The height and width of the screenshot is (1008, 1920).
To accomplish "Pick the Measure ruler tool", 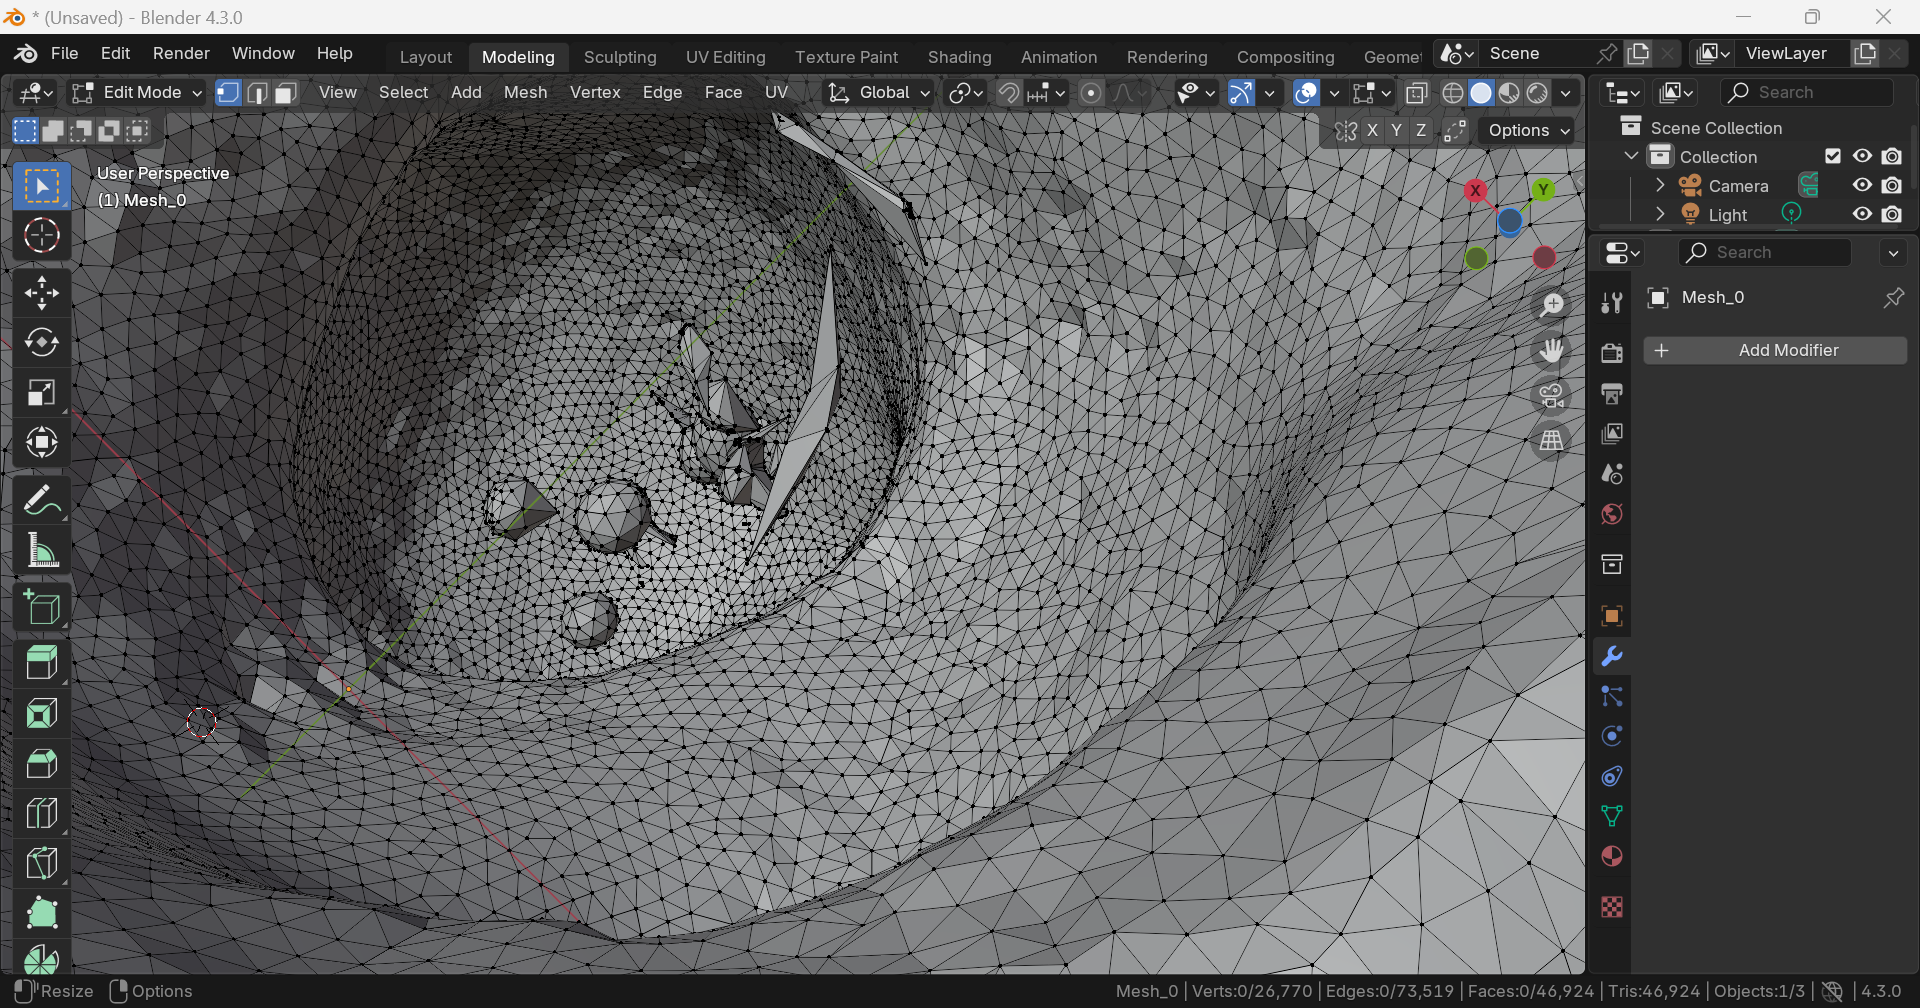I will coord(41,550).
